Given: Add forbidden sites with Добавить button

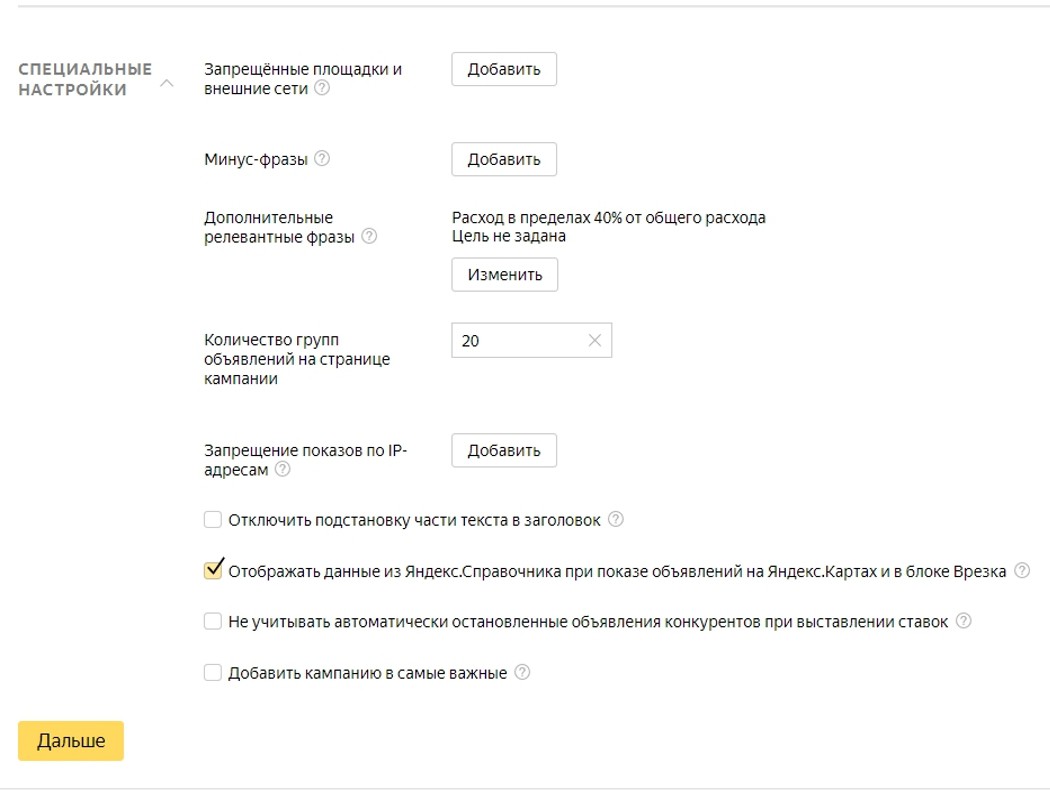Looking at the screenshot, I should (504, 69).
